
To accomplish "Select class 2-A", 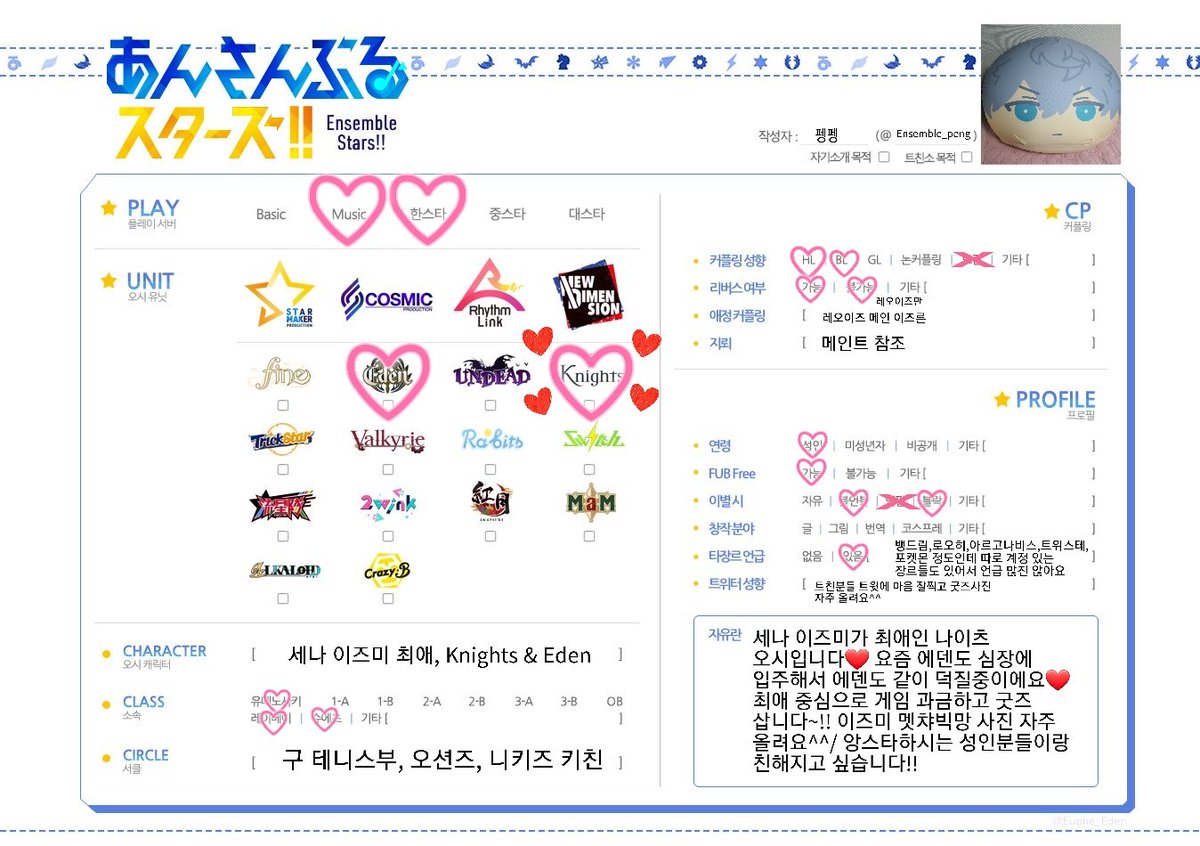I will (x=431, y=702).
